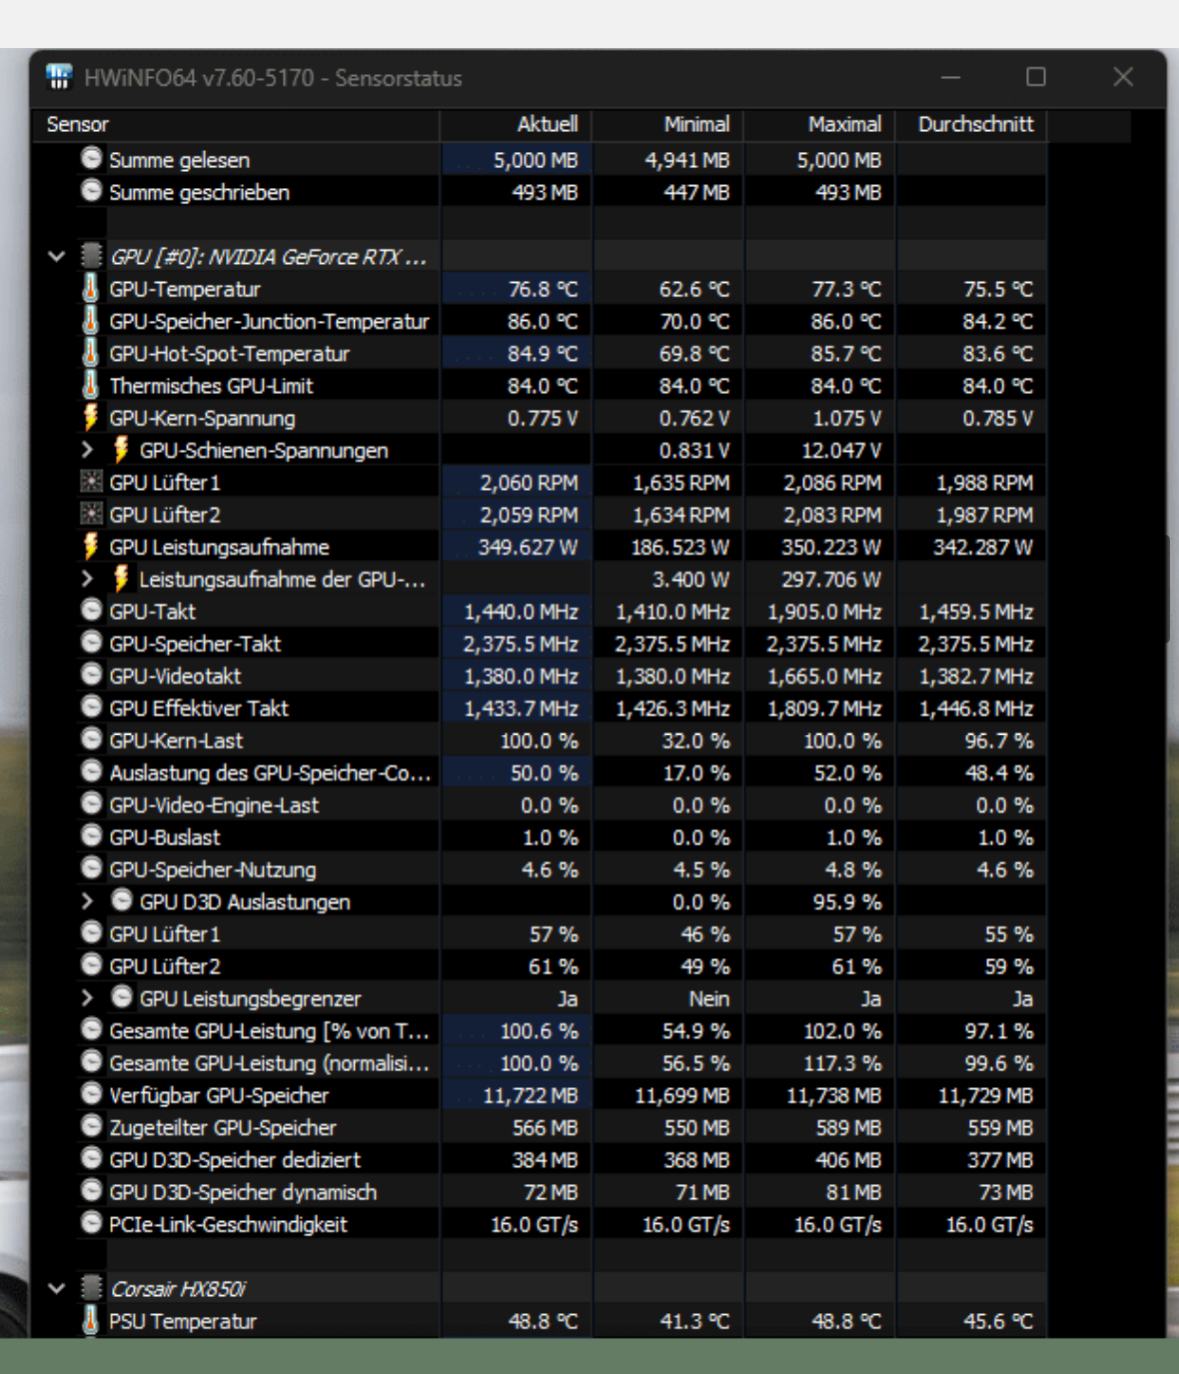Select the Verfügbar GPU-Speicher row
The height and width of the screenshot is (1374, 1179).
point(541,1095)
